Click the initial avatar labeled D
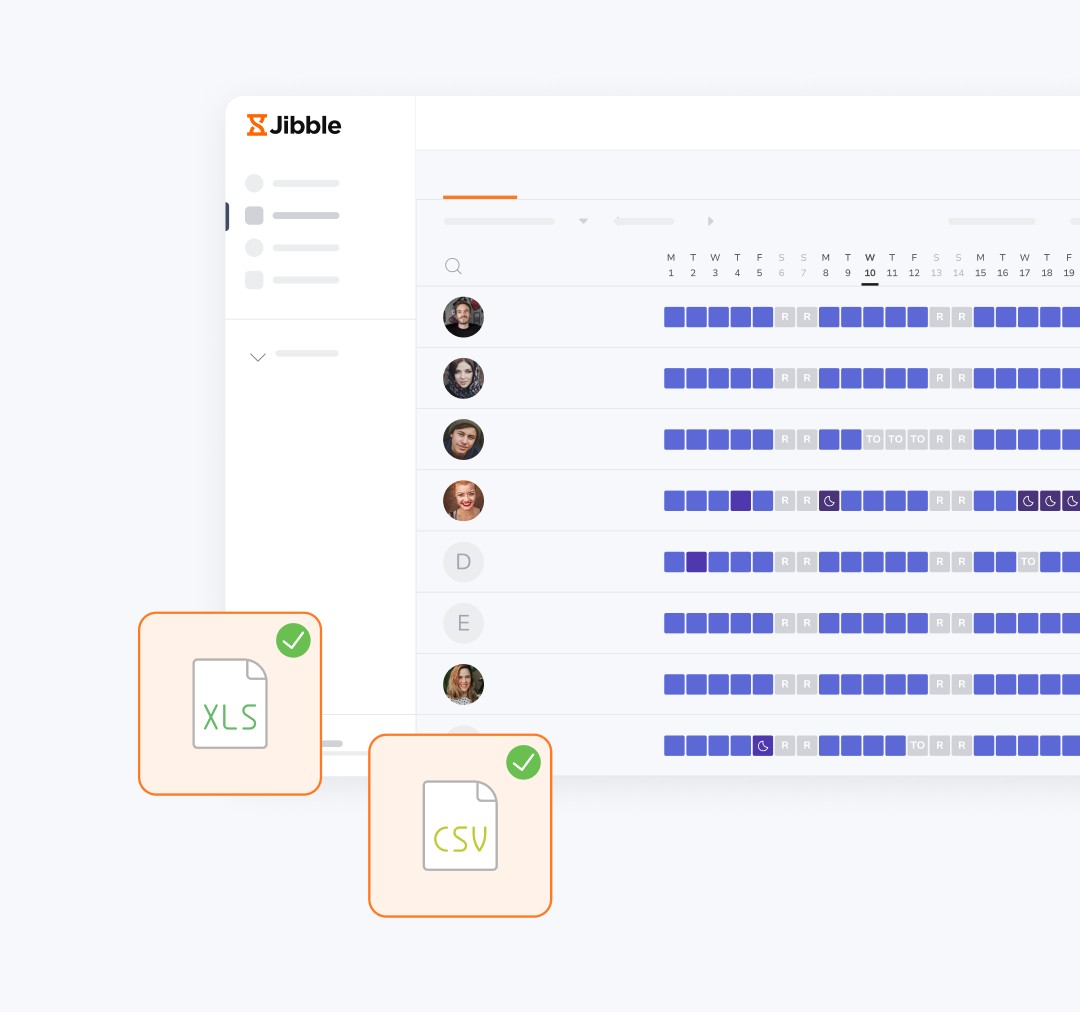This screenshot has width=1080, height=1012. point(463,562)
